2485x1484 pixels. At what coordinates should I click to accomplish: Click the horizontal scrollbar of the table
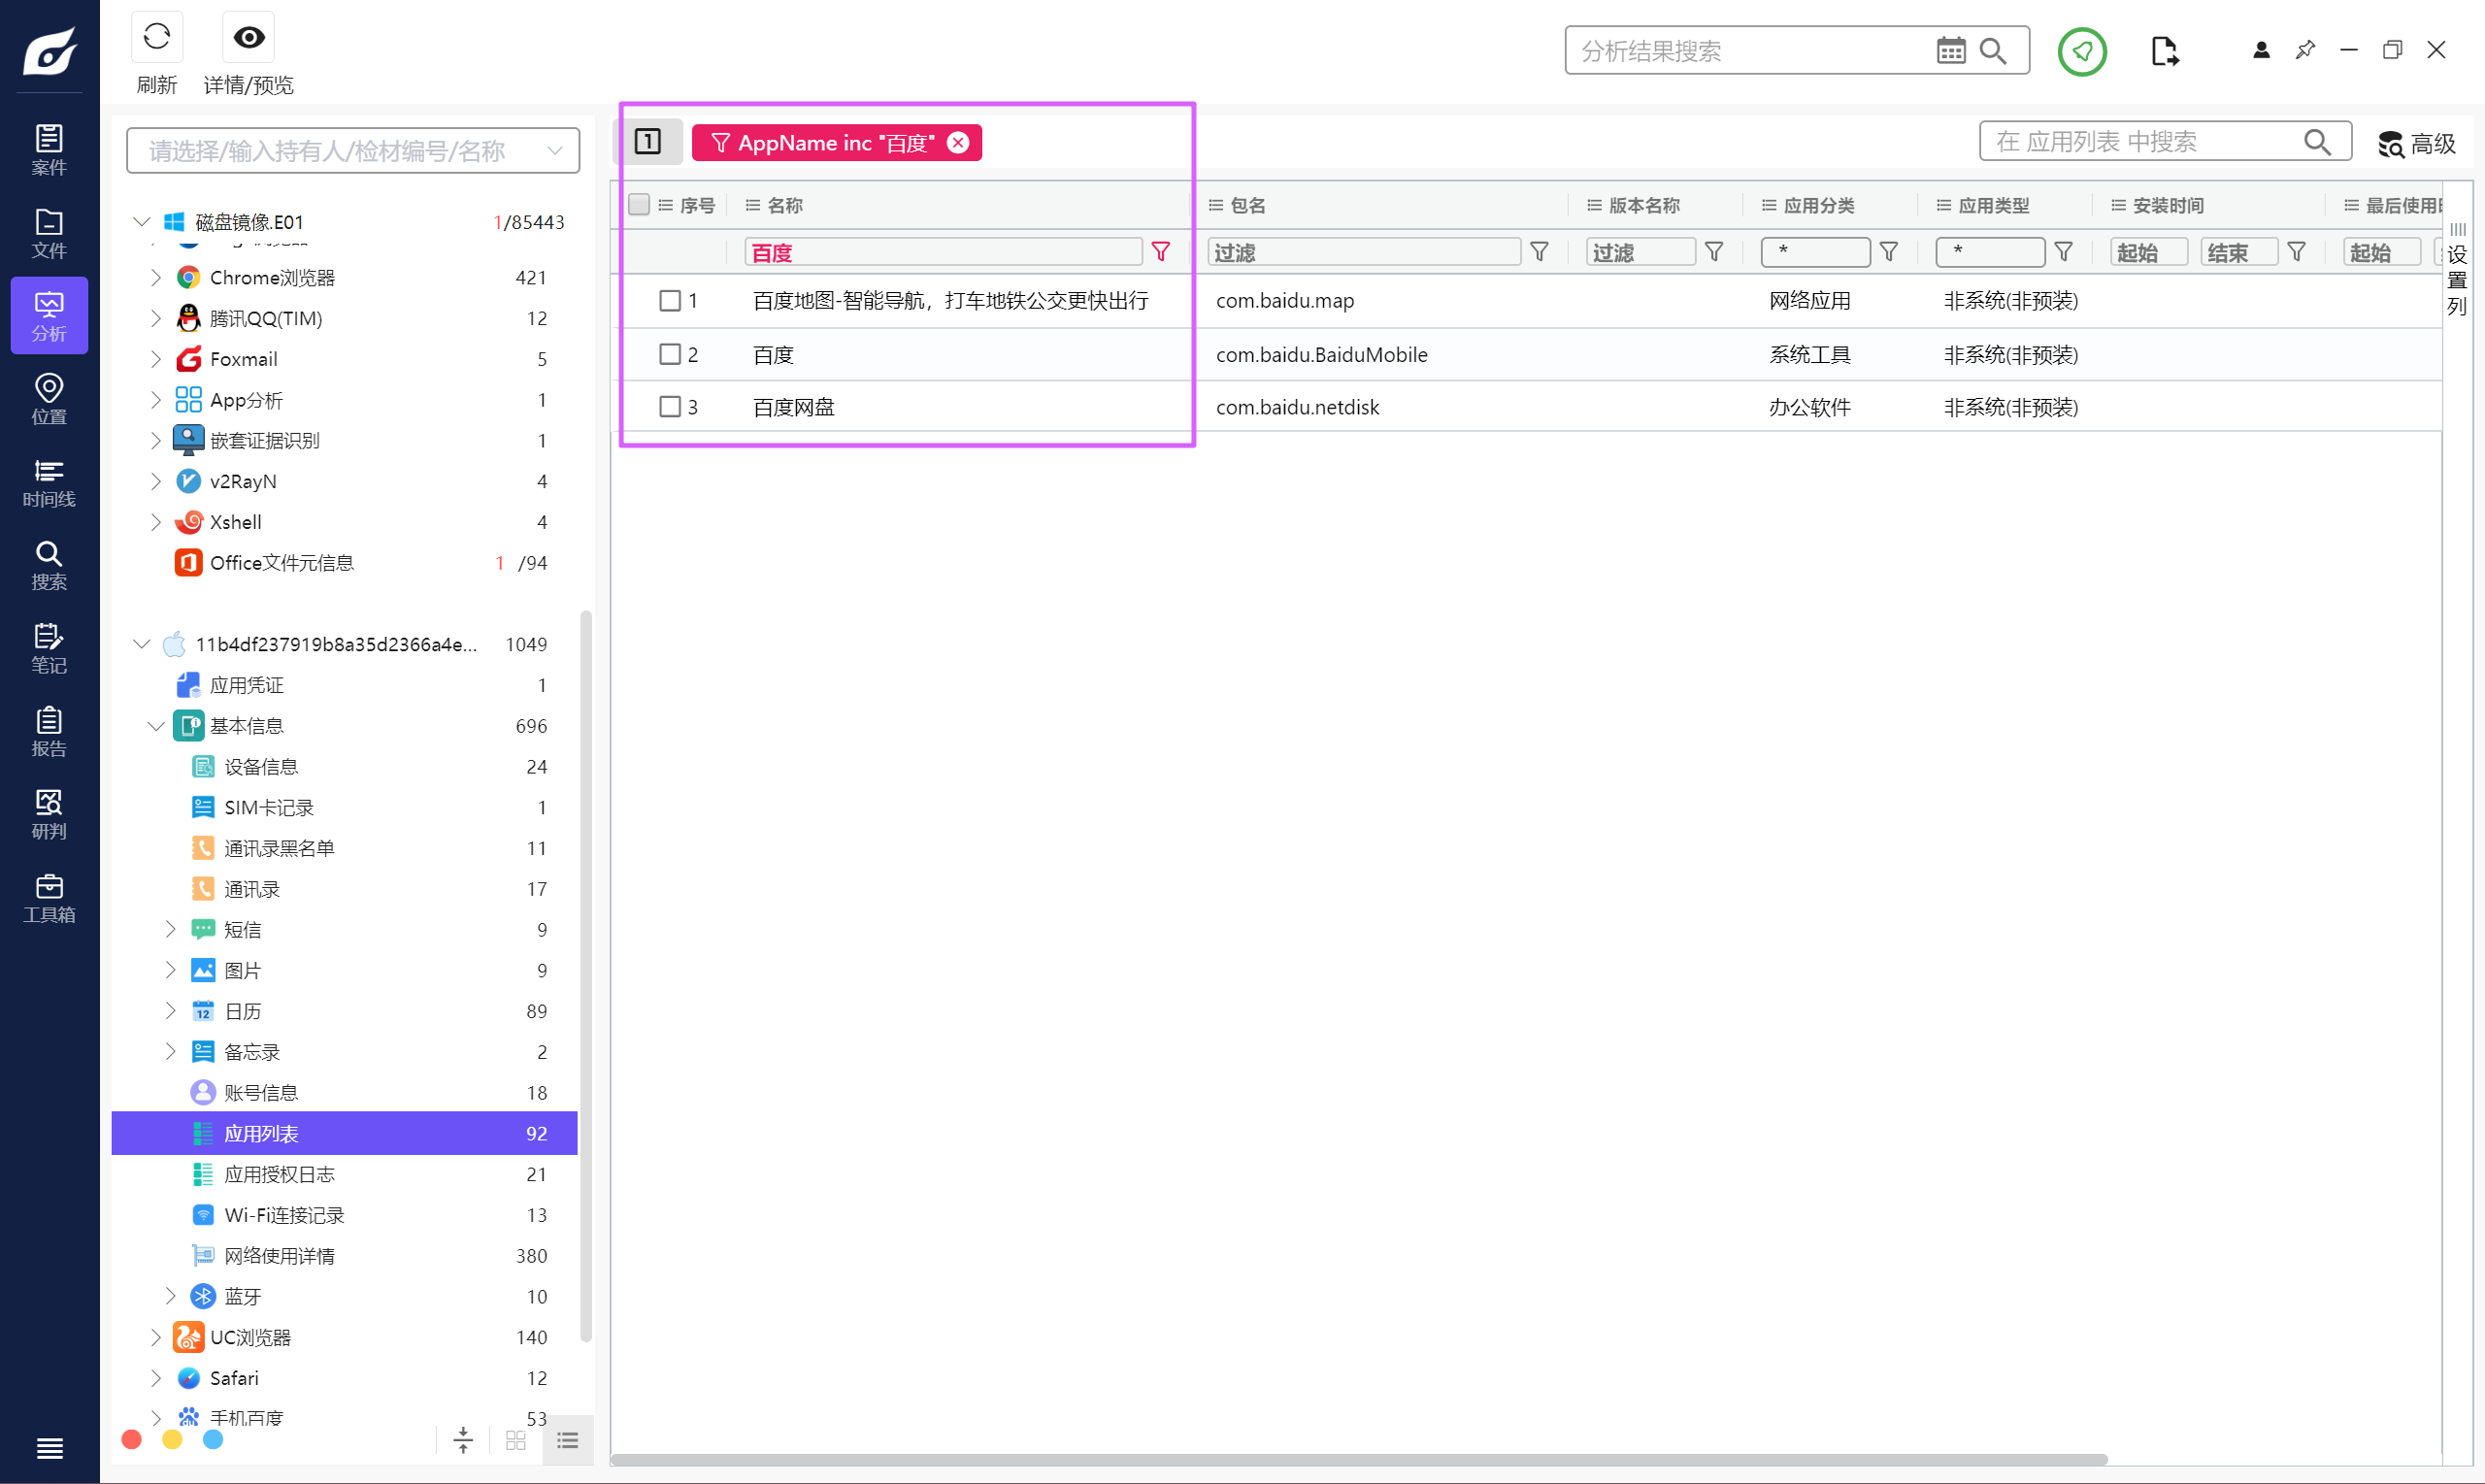[1359, 1460]
